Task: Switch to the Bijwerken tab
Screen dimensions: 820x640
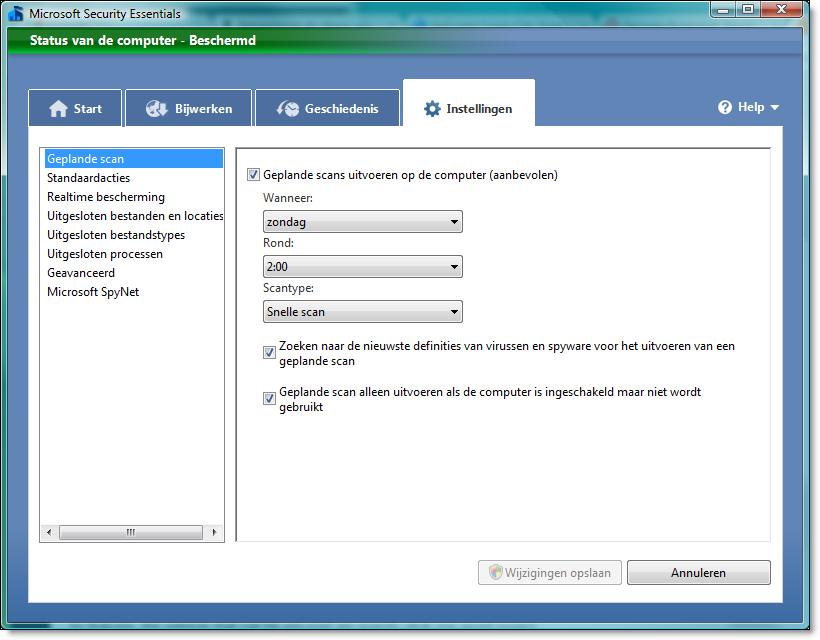Action: pyautogui.click(x=189, y=108)
